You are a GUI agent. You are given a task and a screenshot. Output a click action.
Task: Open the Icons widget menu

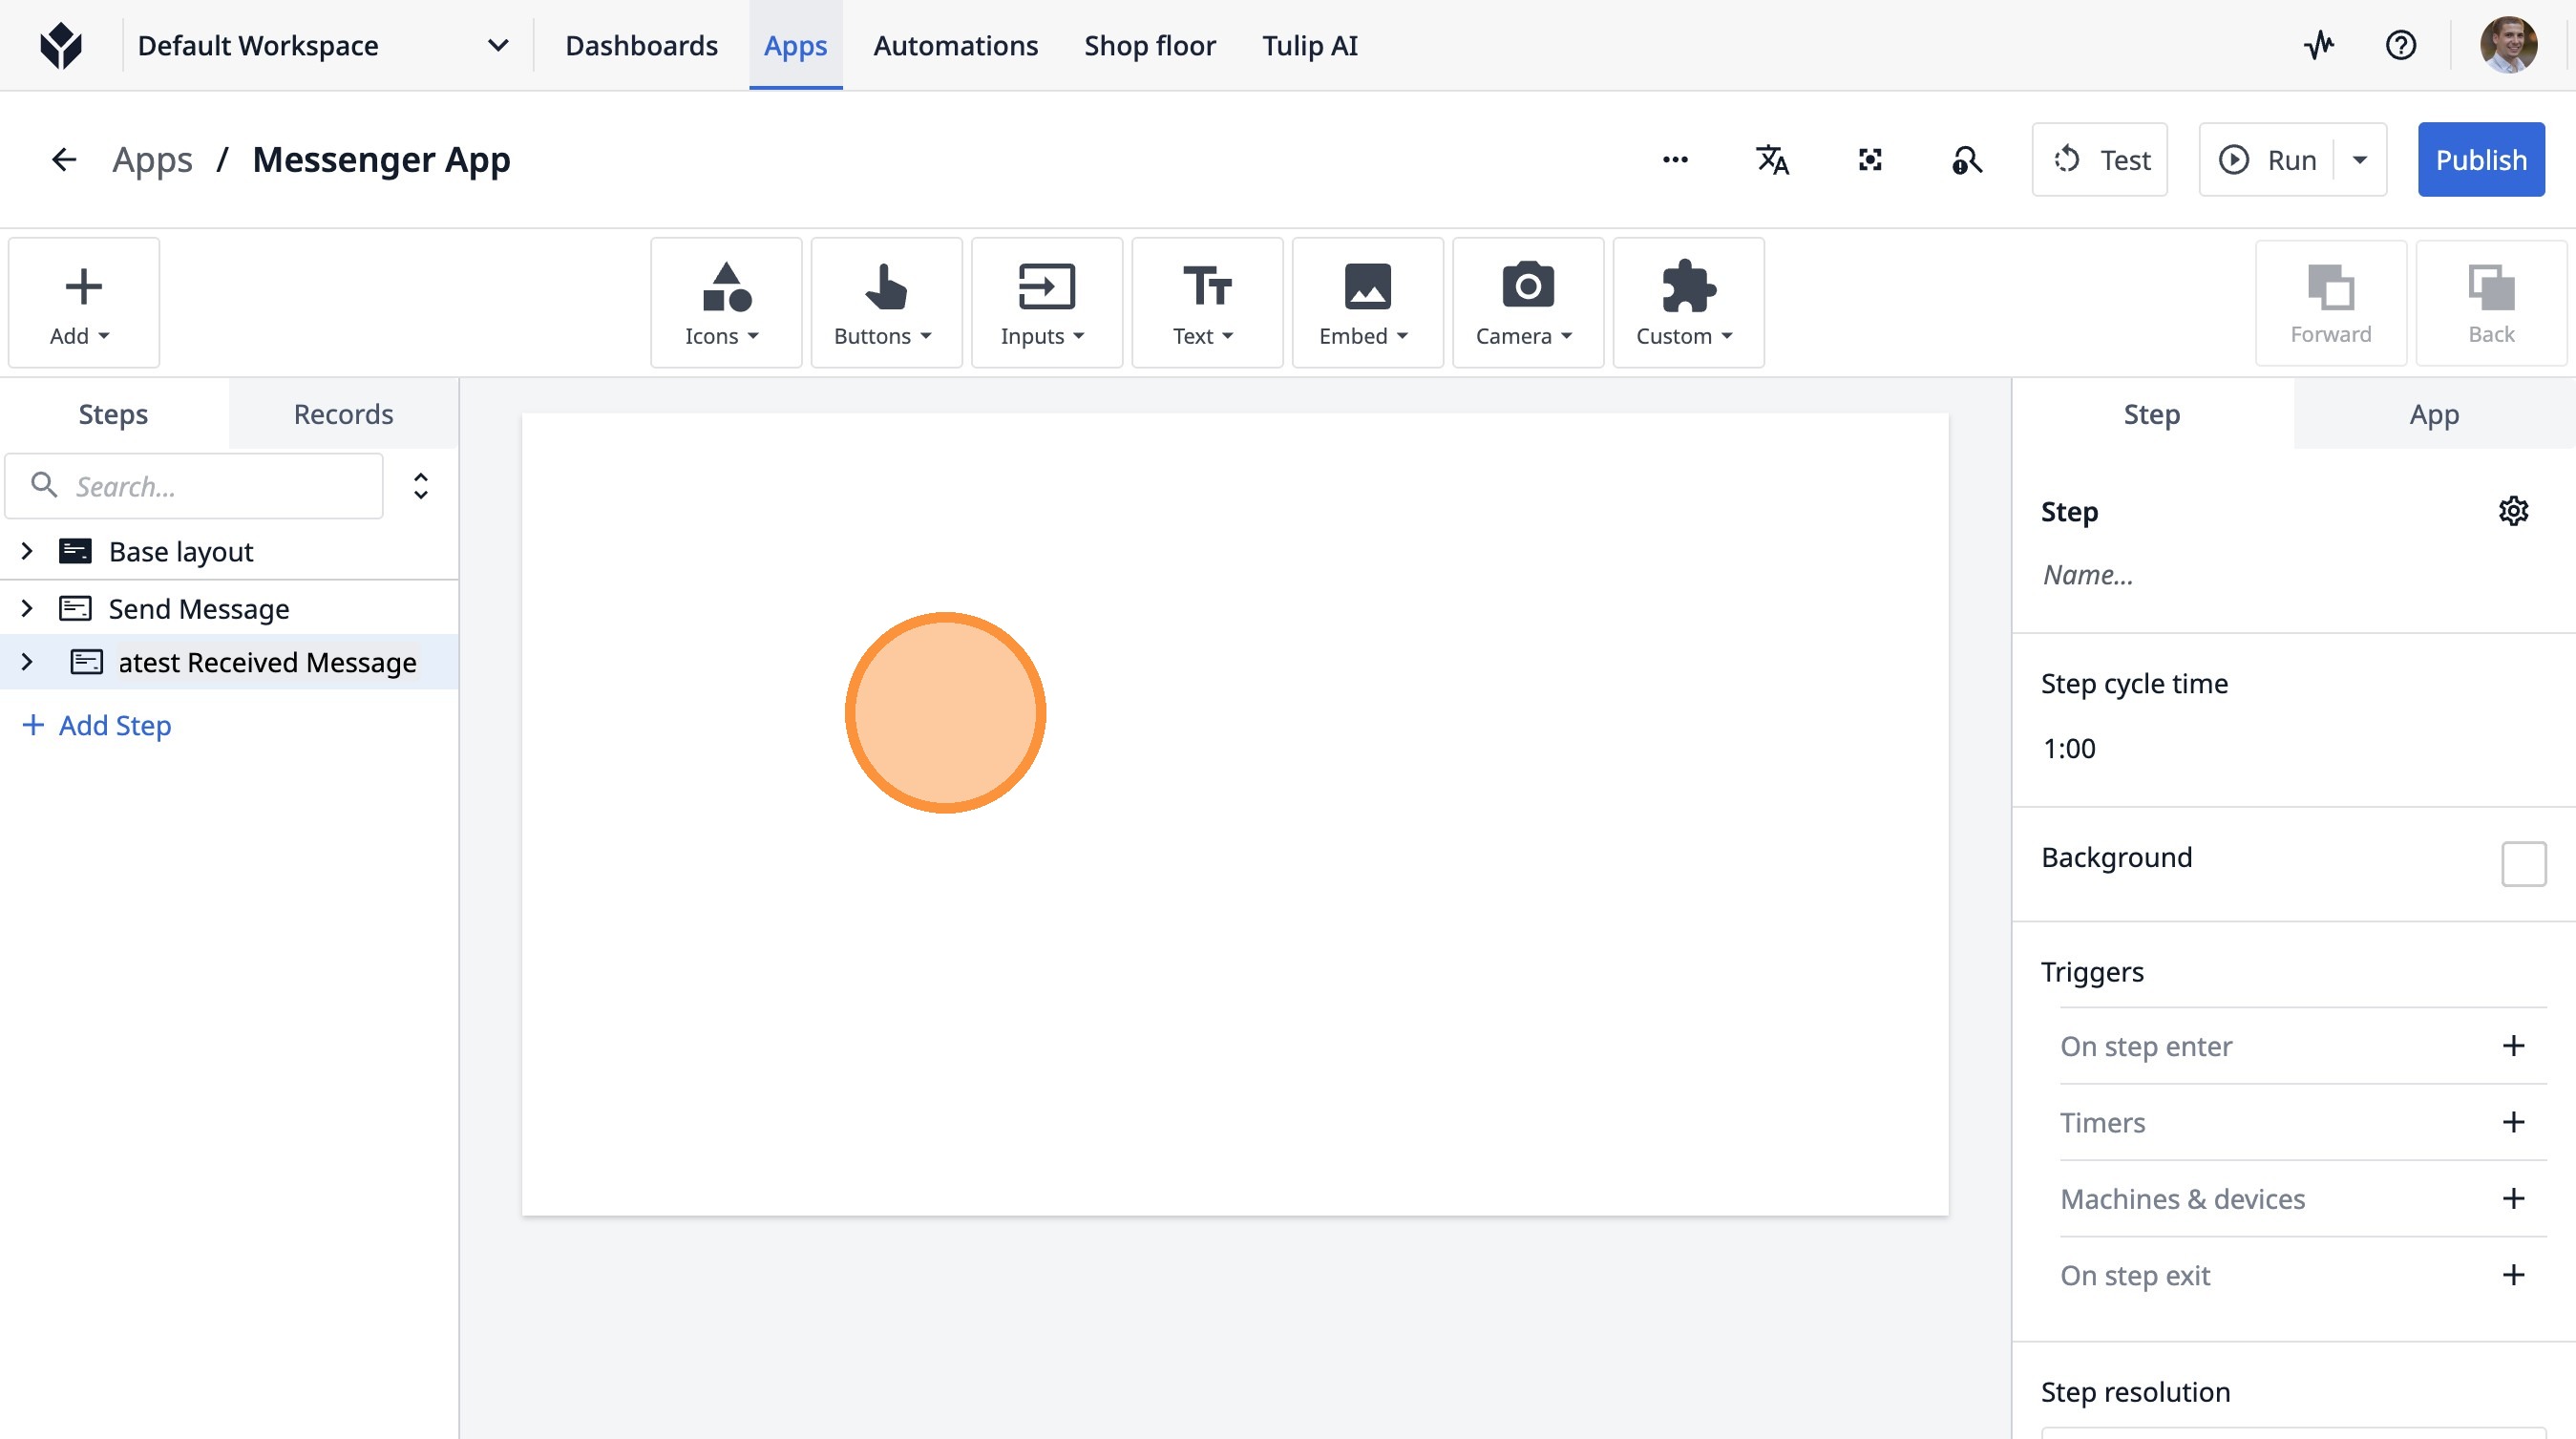click(x=725, y=303)
